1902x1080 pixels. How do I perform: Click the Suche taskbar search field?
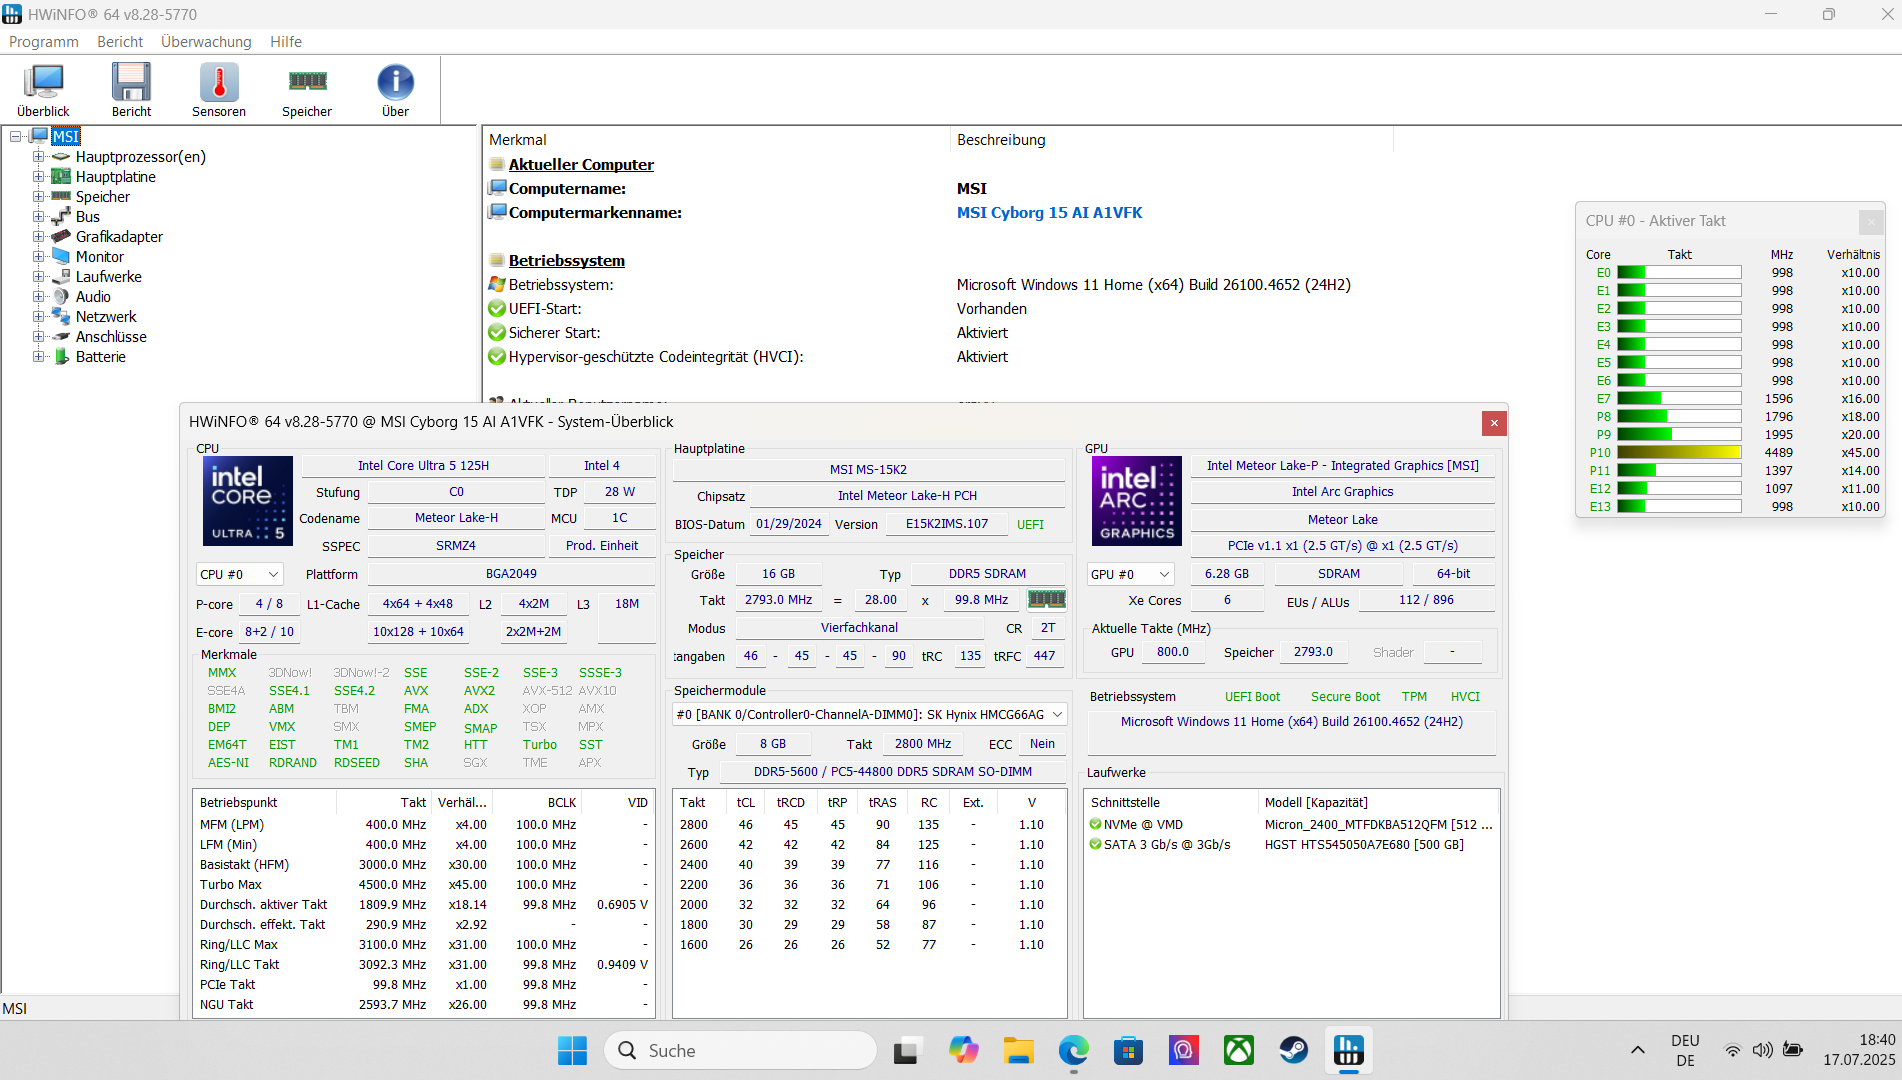coord(740,1050)
